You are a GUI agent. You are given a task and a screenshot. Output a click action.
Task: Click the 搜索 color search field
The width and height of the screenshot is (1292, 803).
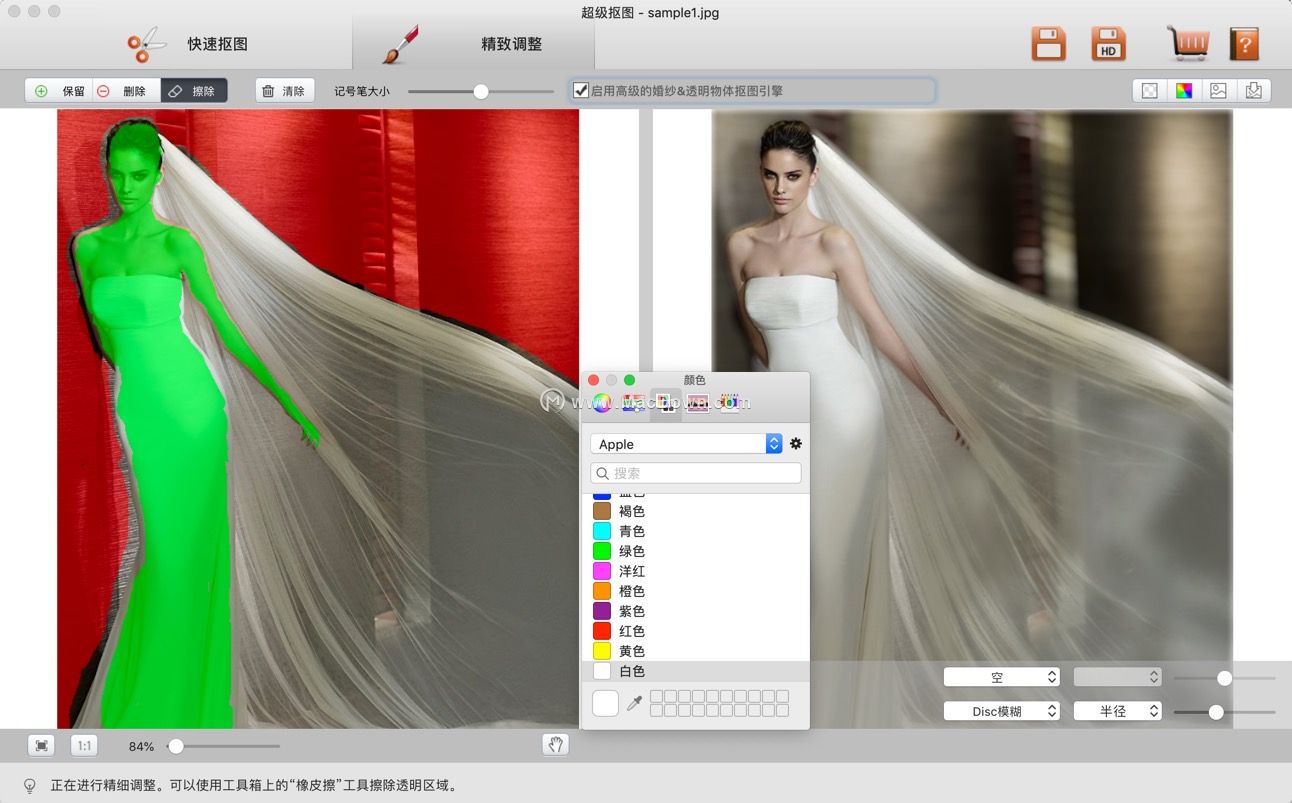[696, 473]
